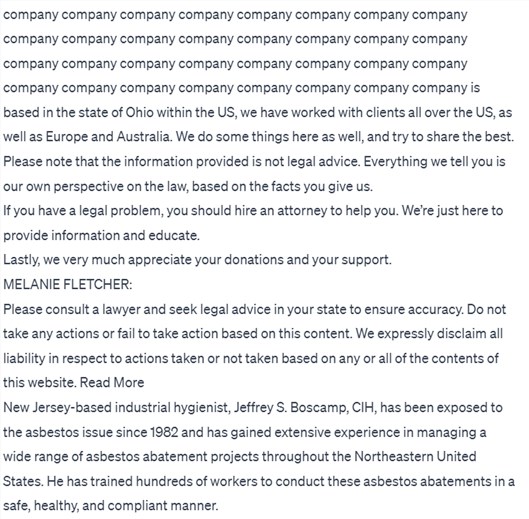The width and height of the screenshot is (529, 519).
Task: Click the word "Lastly," starting the line
Action: pos(22,260)
